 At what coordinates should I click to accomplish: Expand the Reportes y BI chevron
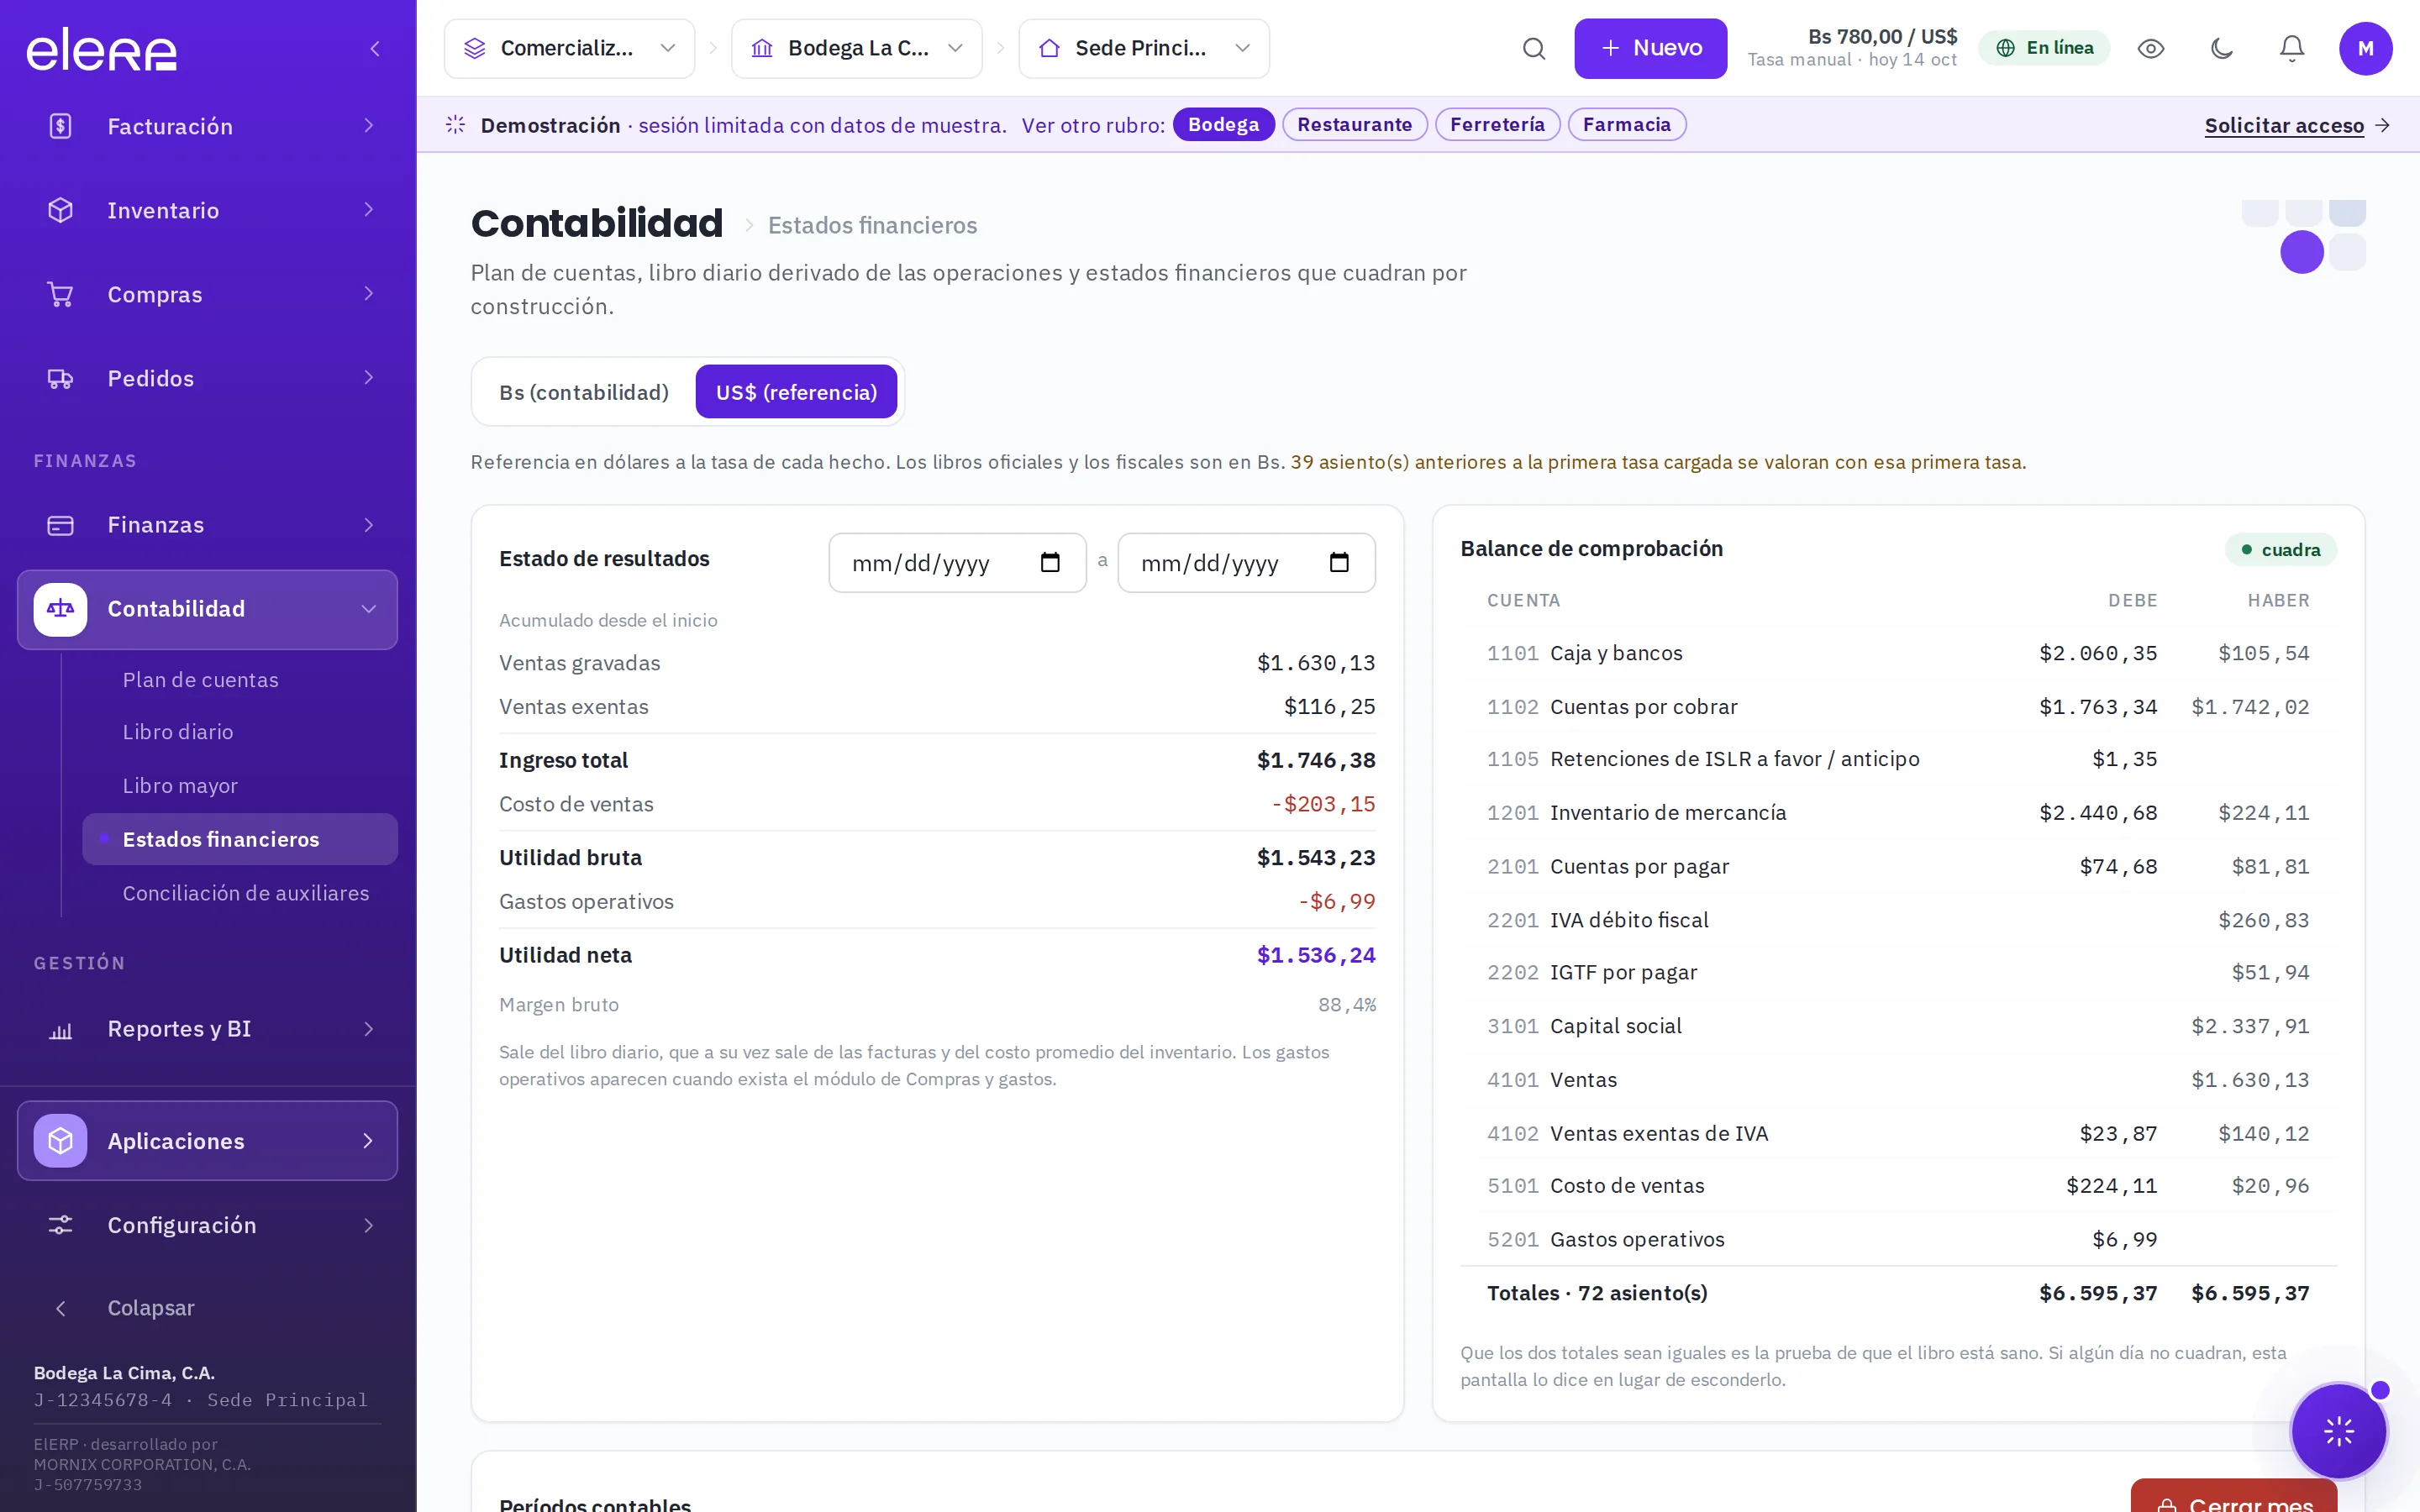click(x=369, y=1029)
